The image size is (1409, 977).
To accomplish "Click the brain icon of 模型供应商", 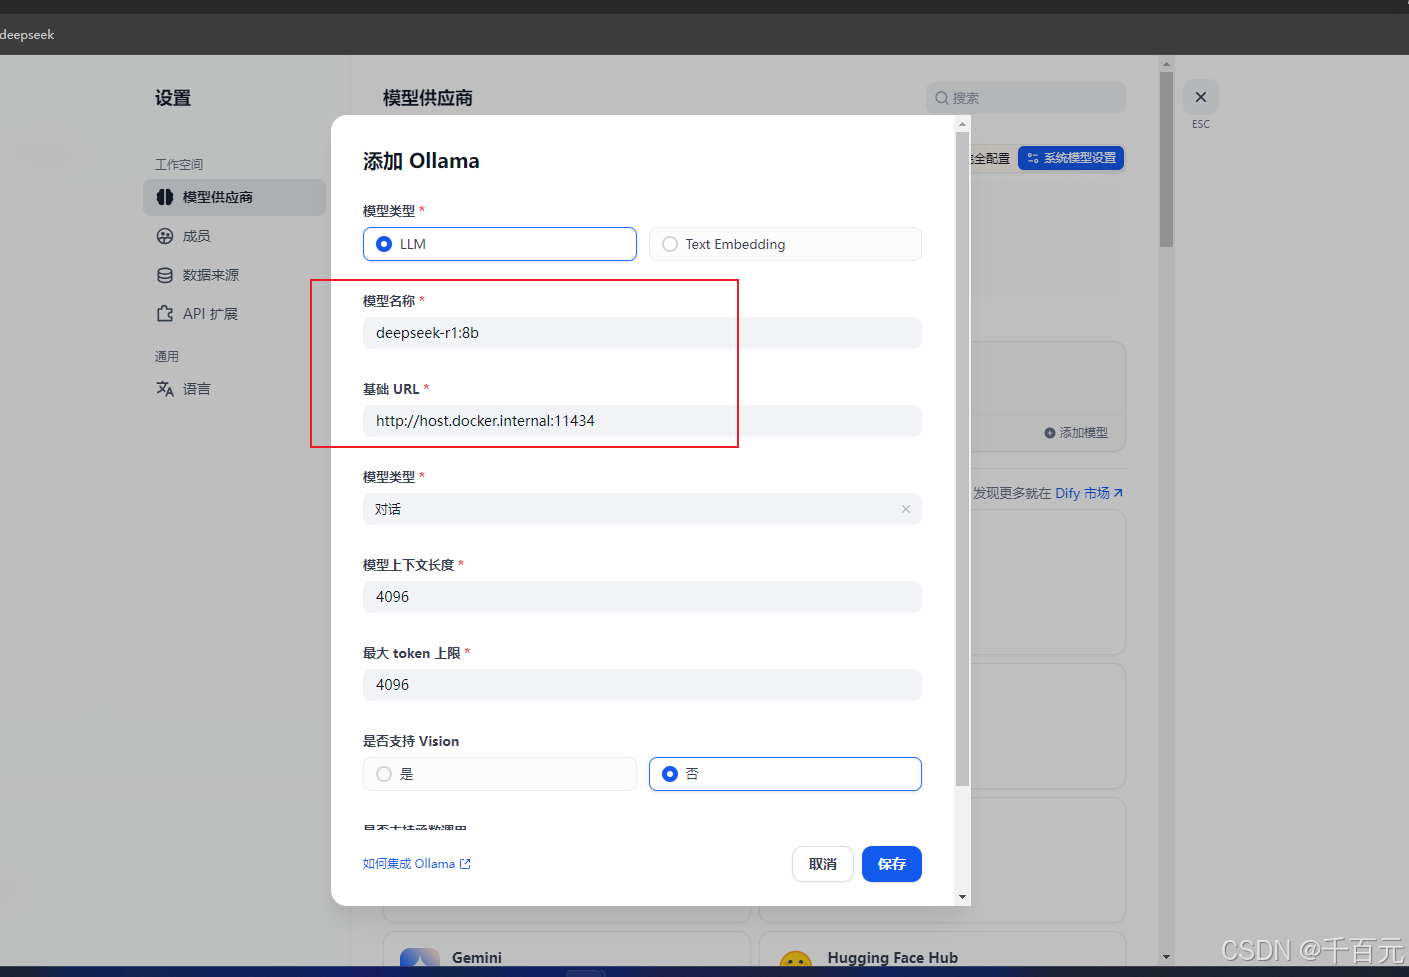I will coord(165,197).
